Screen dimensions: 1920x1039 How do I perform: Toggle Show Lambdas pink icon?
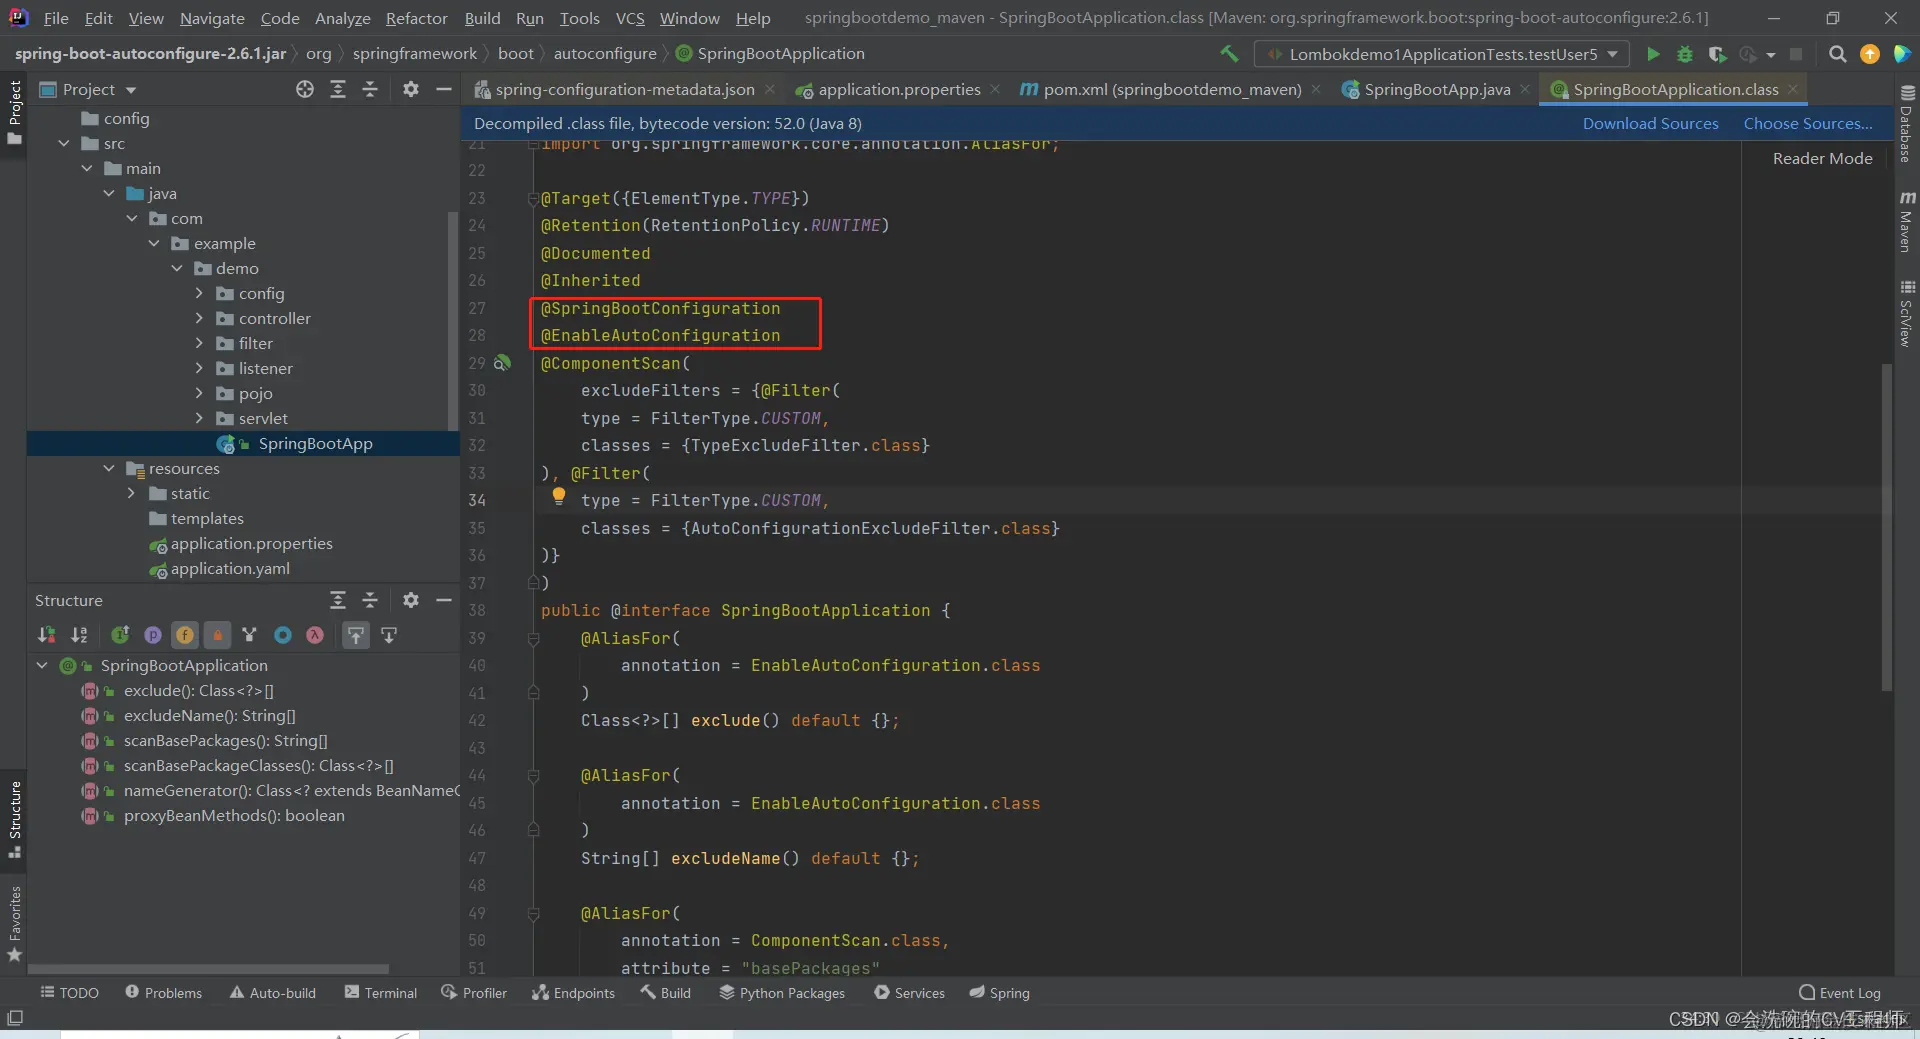[315, 635]
